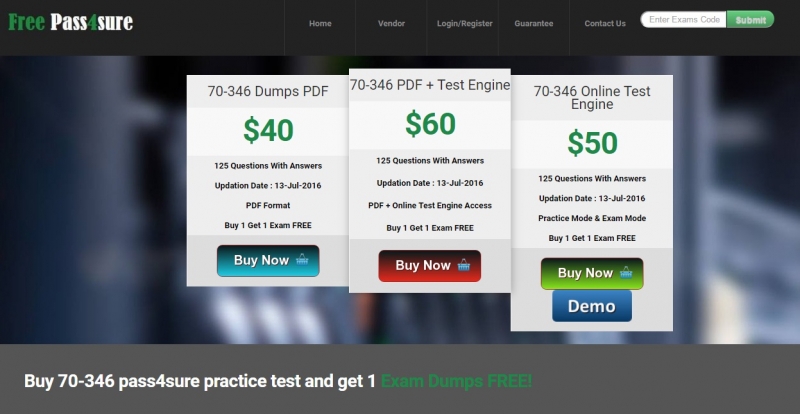
Task: Go to Login/Register page
Action: tap(465, 23)
